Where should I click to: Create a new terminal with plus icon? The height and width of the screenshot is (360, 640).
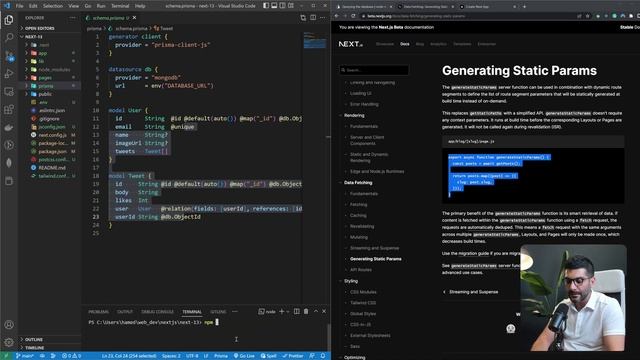(x=281, y=311)
